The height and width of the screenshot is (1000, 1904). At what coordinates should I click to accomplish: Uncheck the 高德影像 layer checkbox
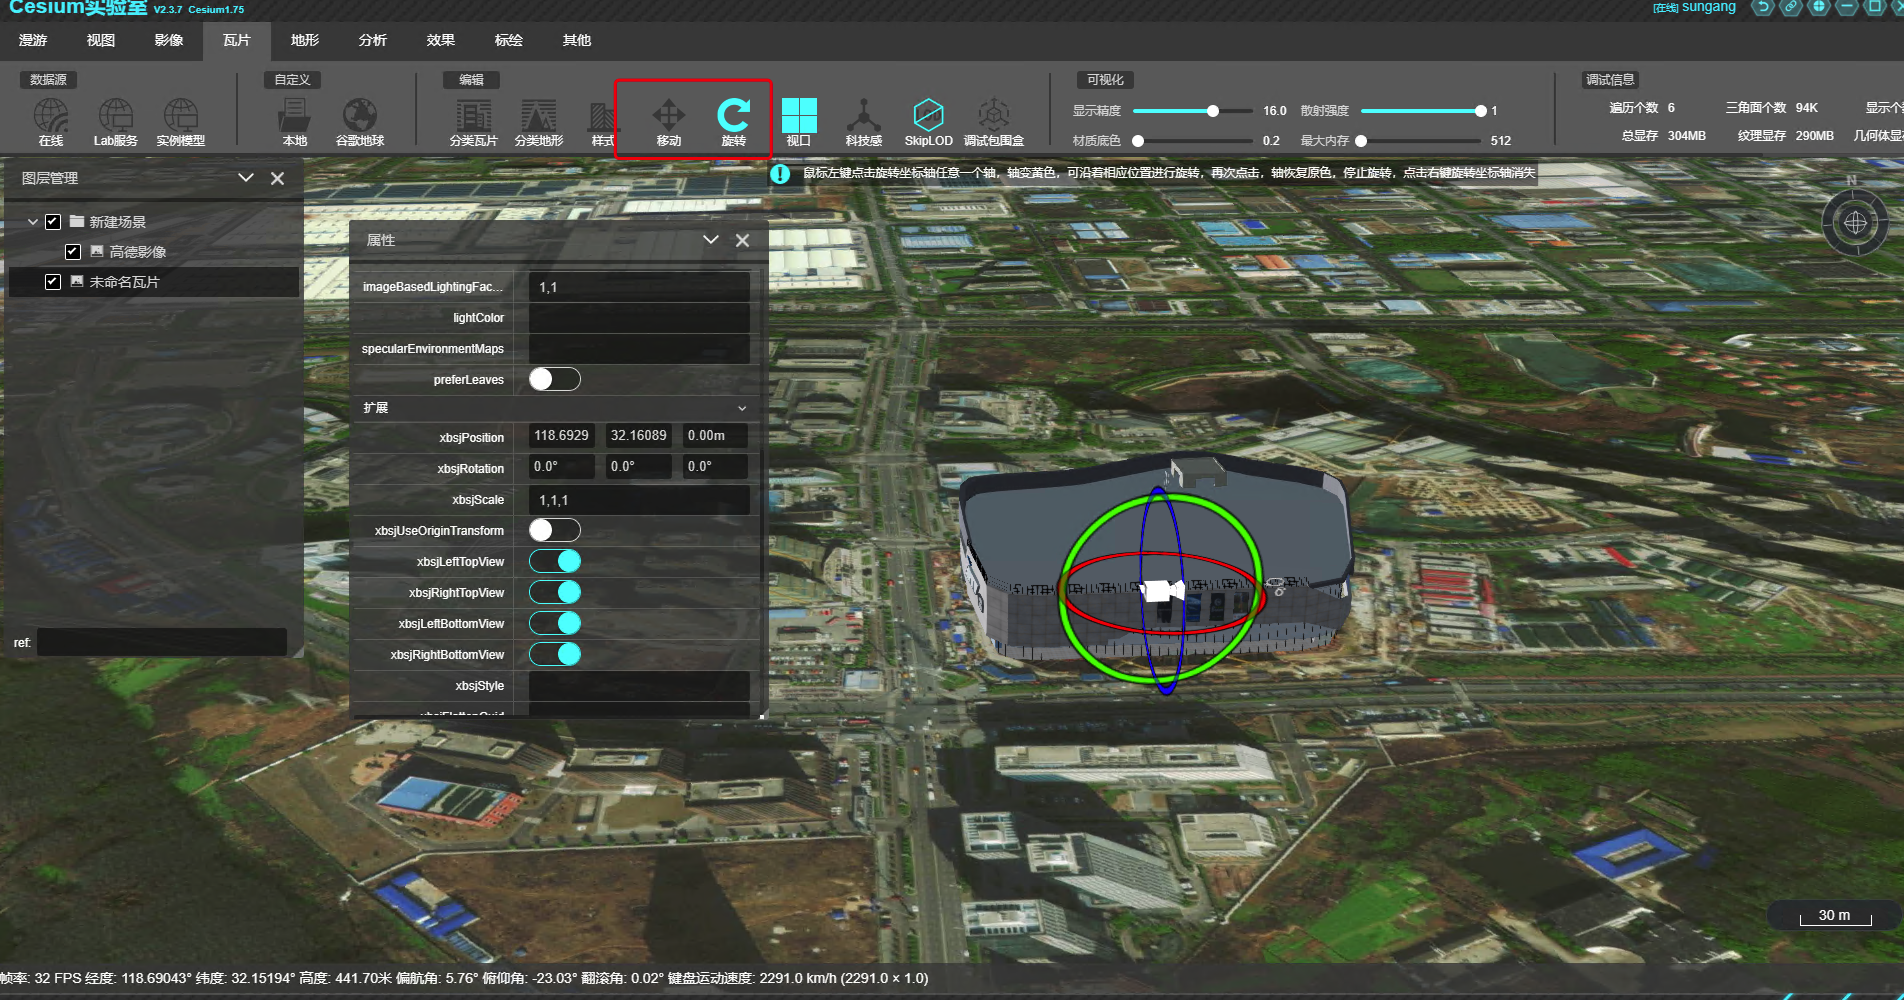[73, 252]
